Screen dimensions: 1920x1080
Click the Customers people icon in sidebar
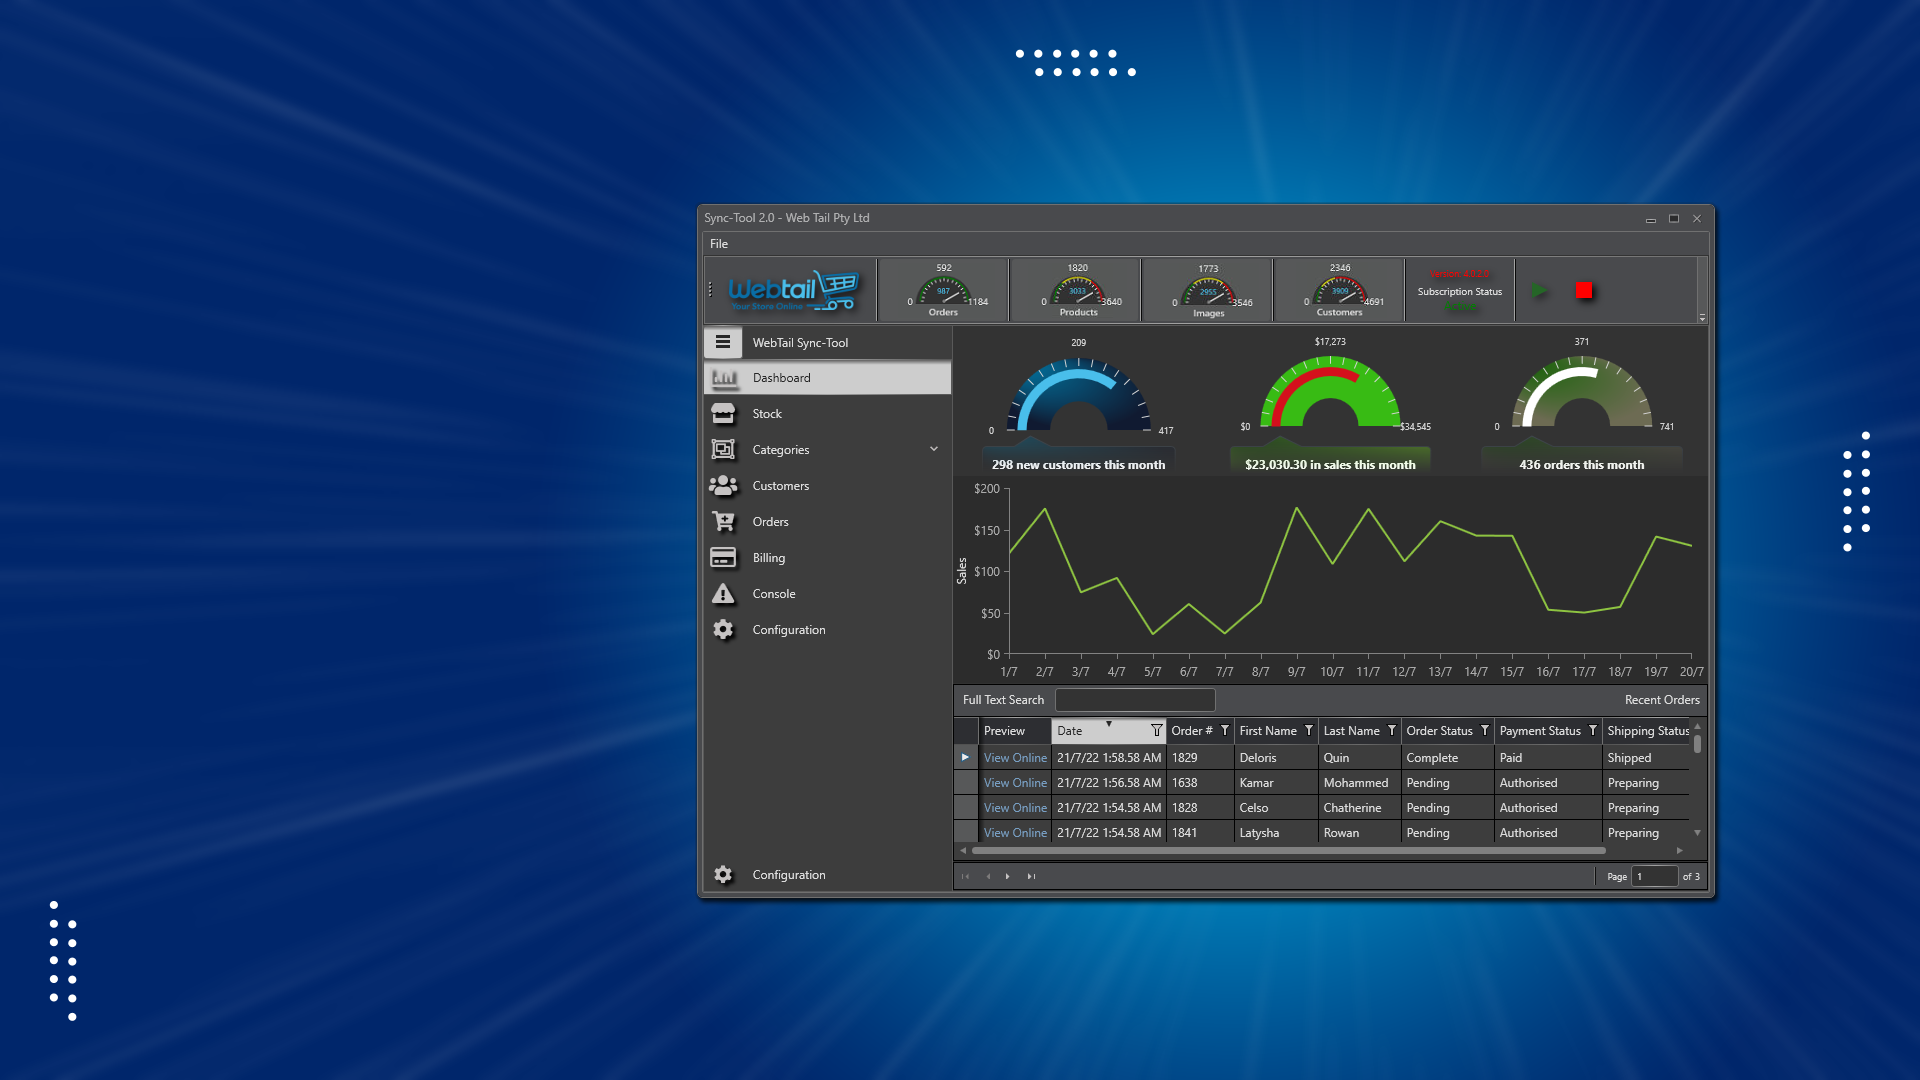coord(723,486)
